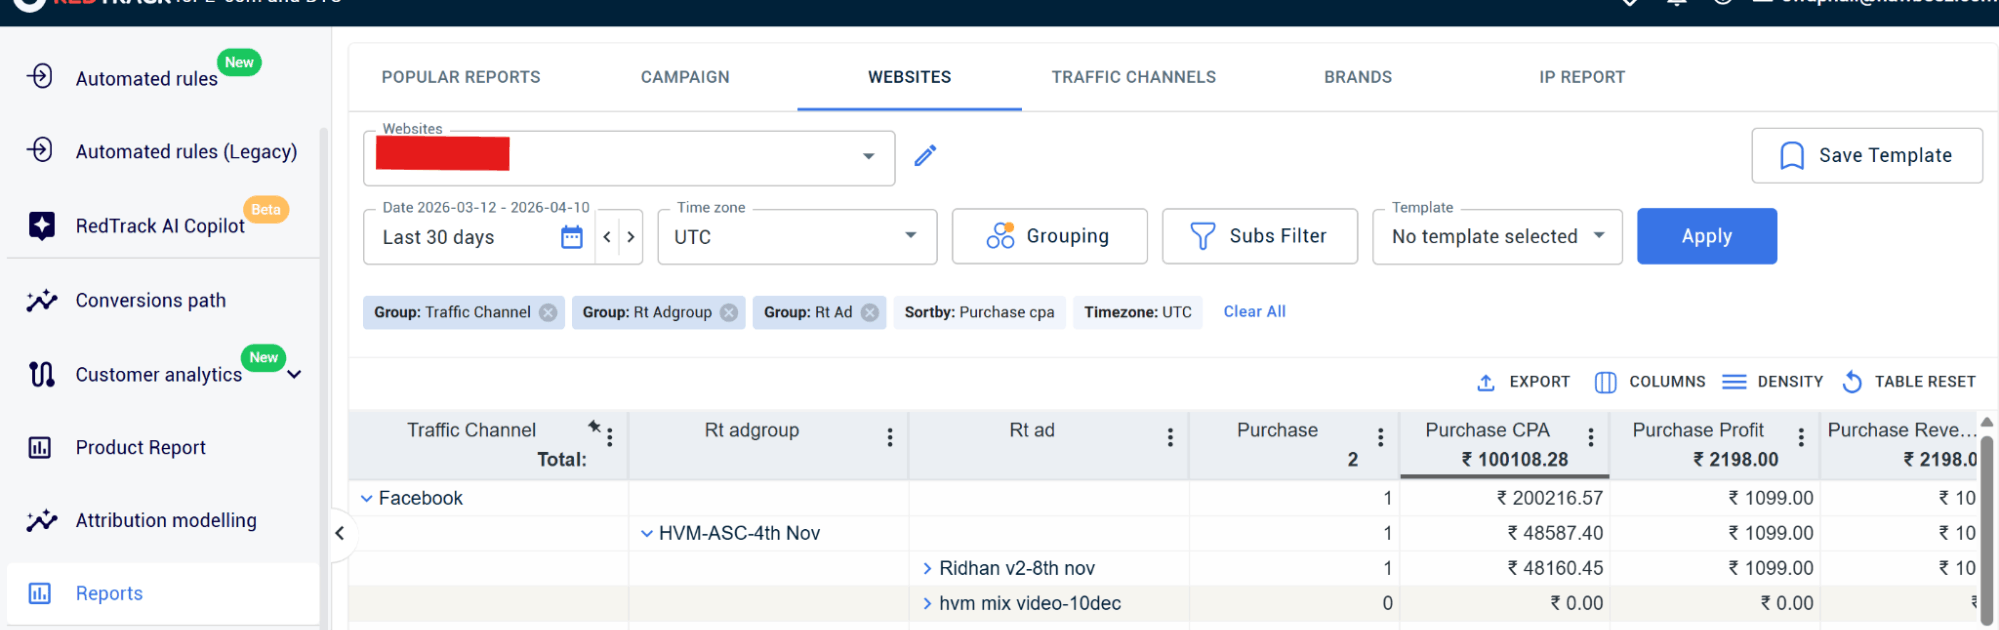Open Automated rules (Legacy) sidebar item
Screen dimensions: 1999x630
[186, 151]
